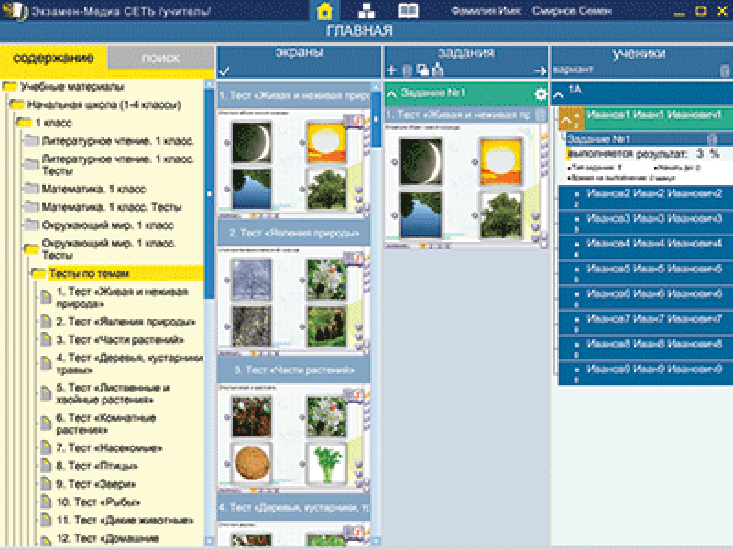Click header '3. Тест «Части растений»' in screens

click(294, 370)
